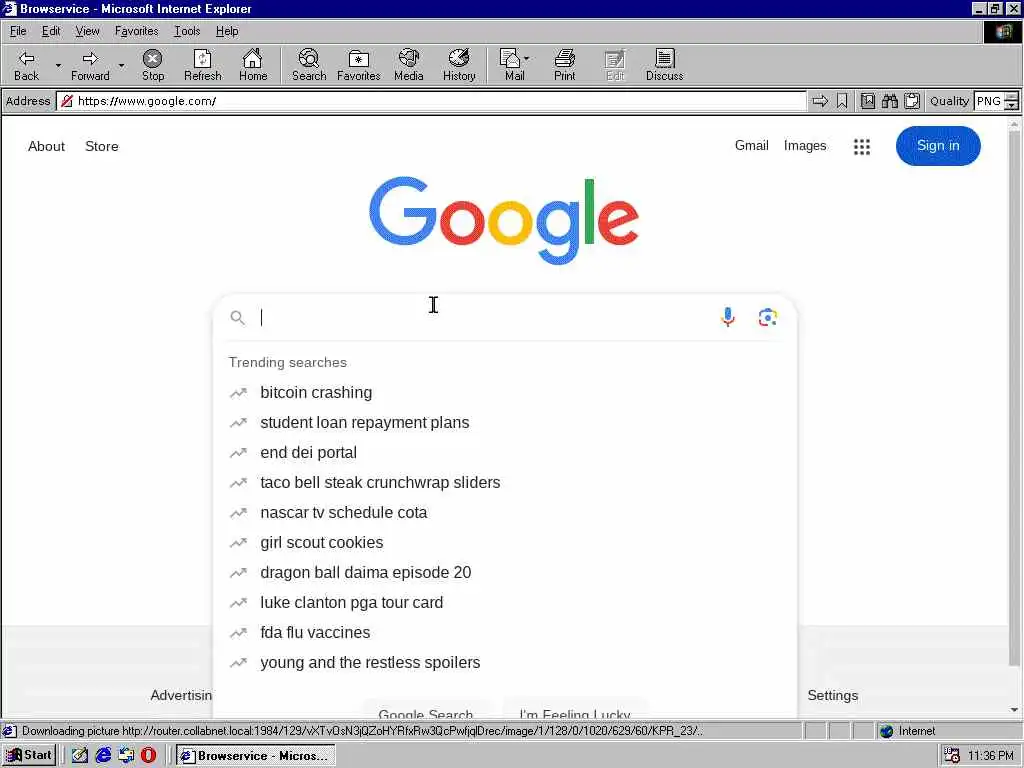This screenshot has height=768, width=1024.
Task: Go to the Home page button
Action: coord(253,65)
